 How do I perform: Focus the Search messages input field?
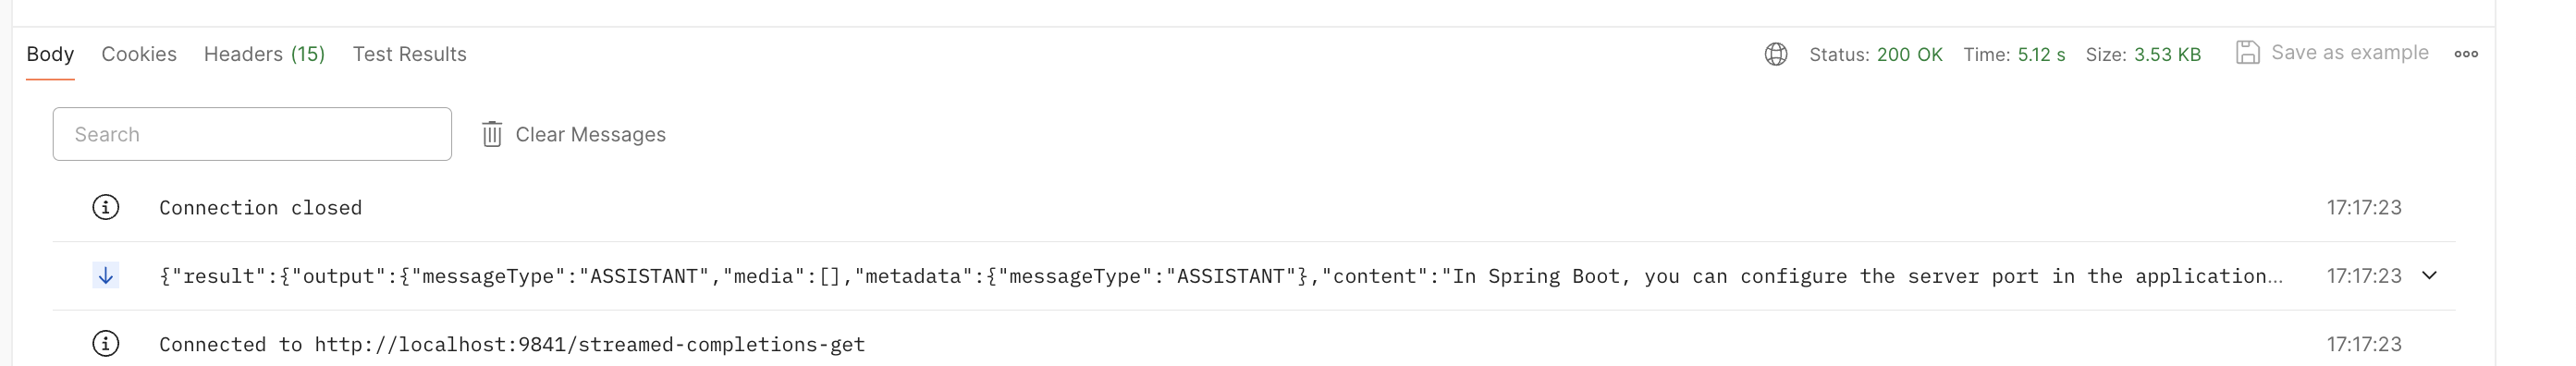tap(252, 134)
